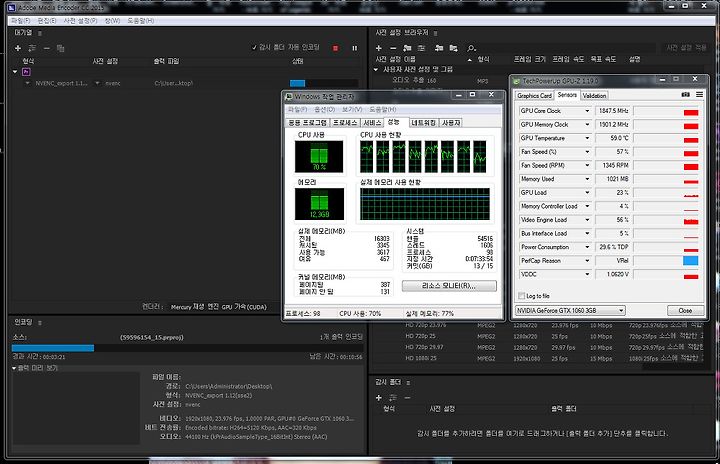Click the apply preset button in the preset browser
The image size is (720, 464).
coord(686,48)
